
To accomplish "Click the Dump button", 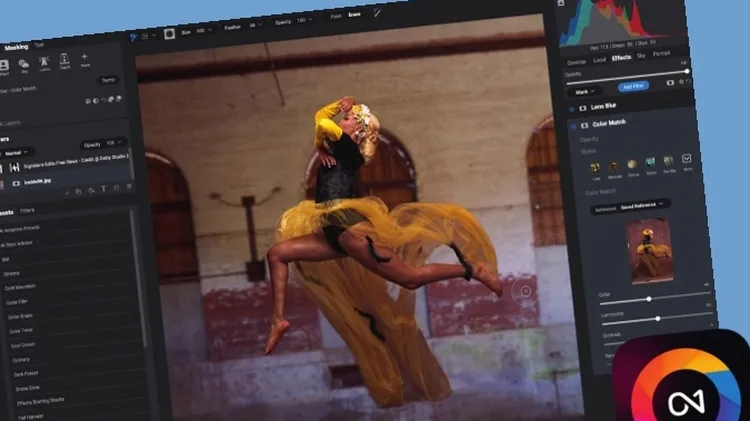I will point(108,78).
